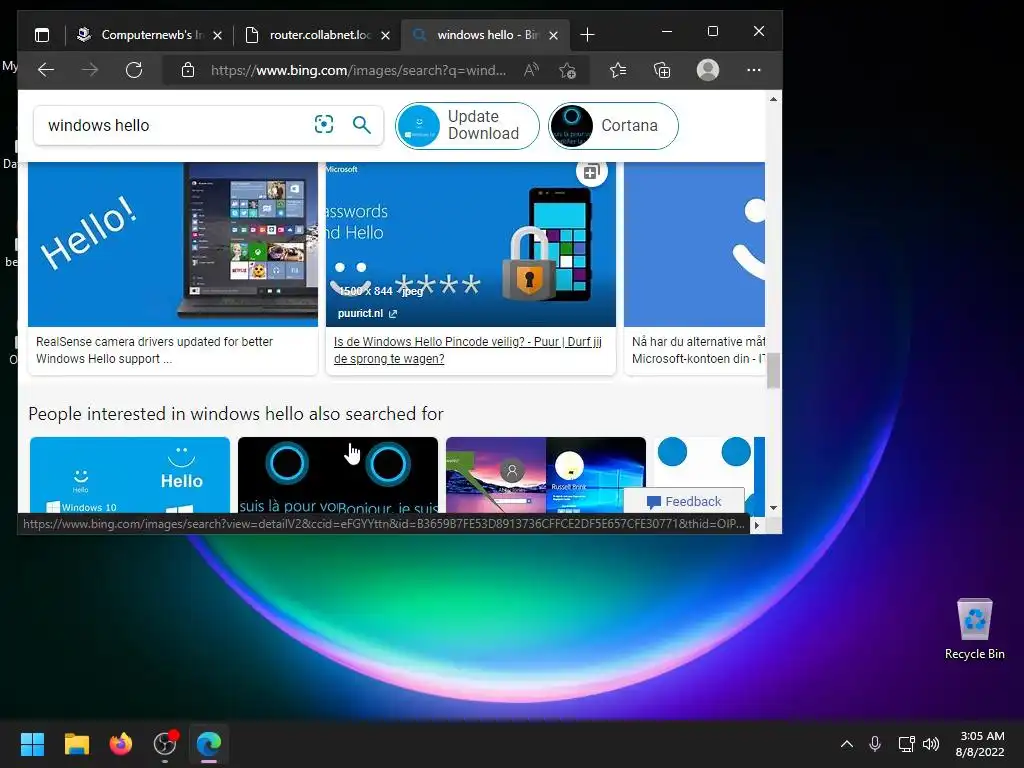Activate the Read aloud icon
Viewport: 1024px width, 768px height.
coord(531,70)
